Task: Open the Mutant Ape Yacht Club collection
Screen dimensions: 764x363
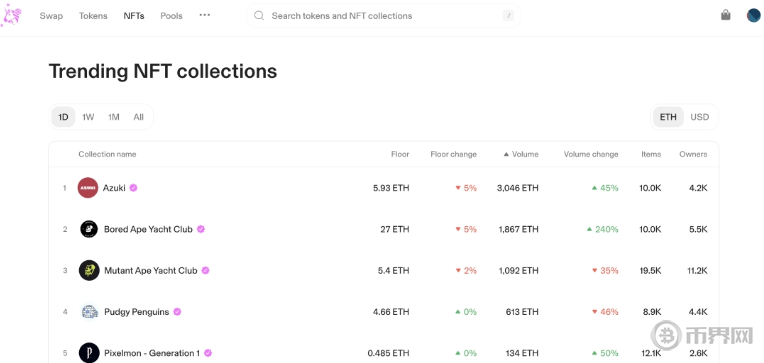Action: tap(151, 270)
